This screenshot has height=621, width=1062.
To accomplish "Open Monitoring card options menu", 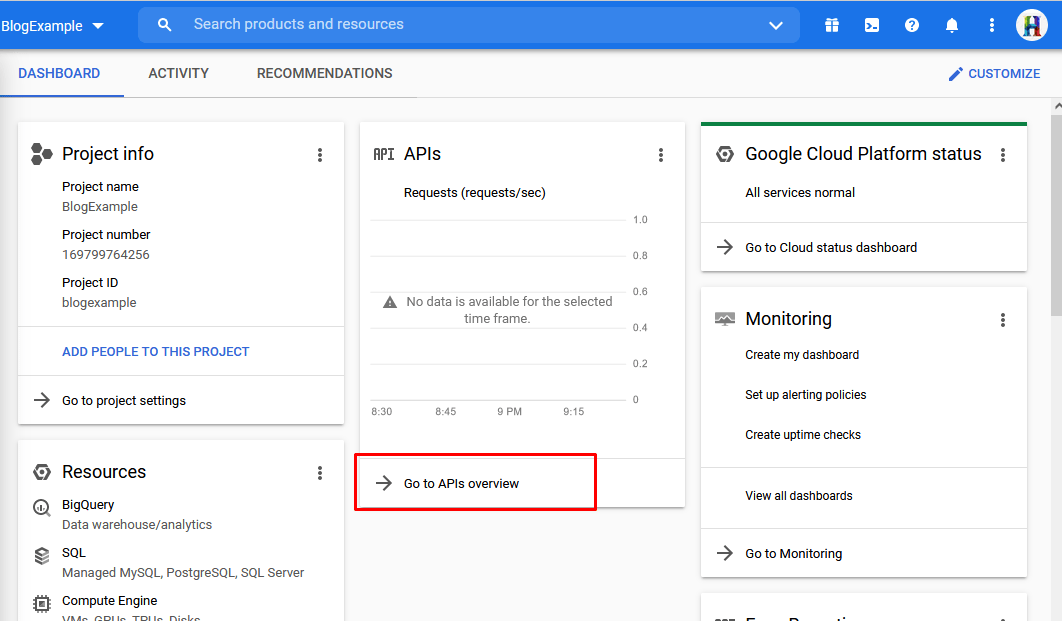I will pyautogui.click(x=1003, y=320).
